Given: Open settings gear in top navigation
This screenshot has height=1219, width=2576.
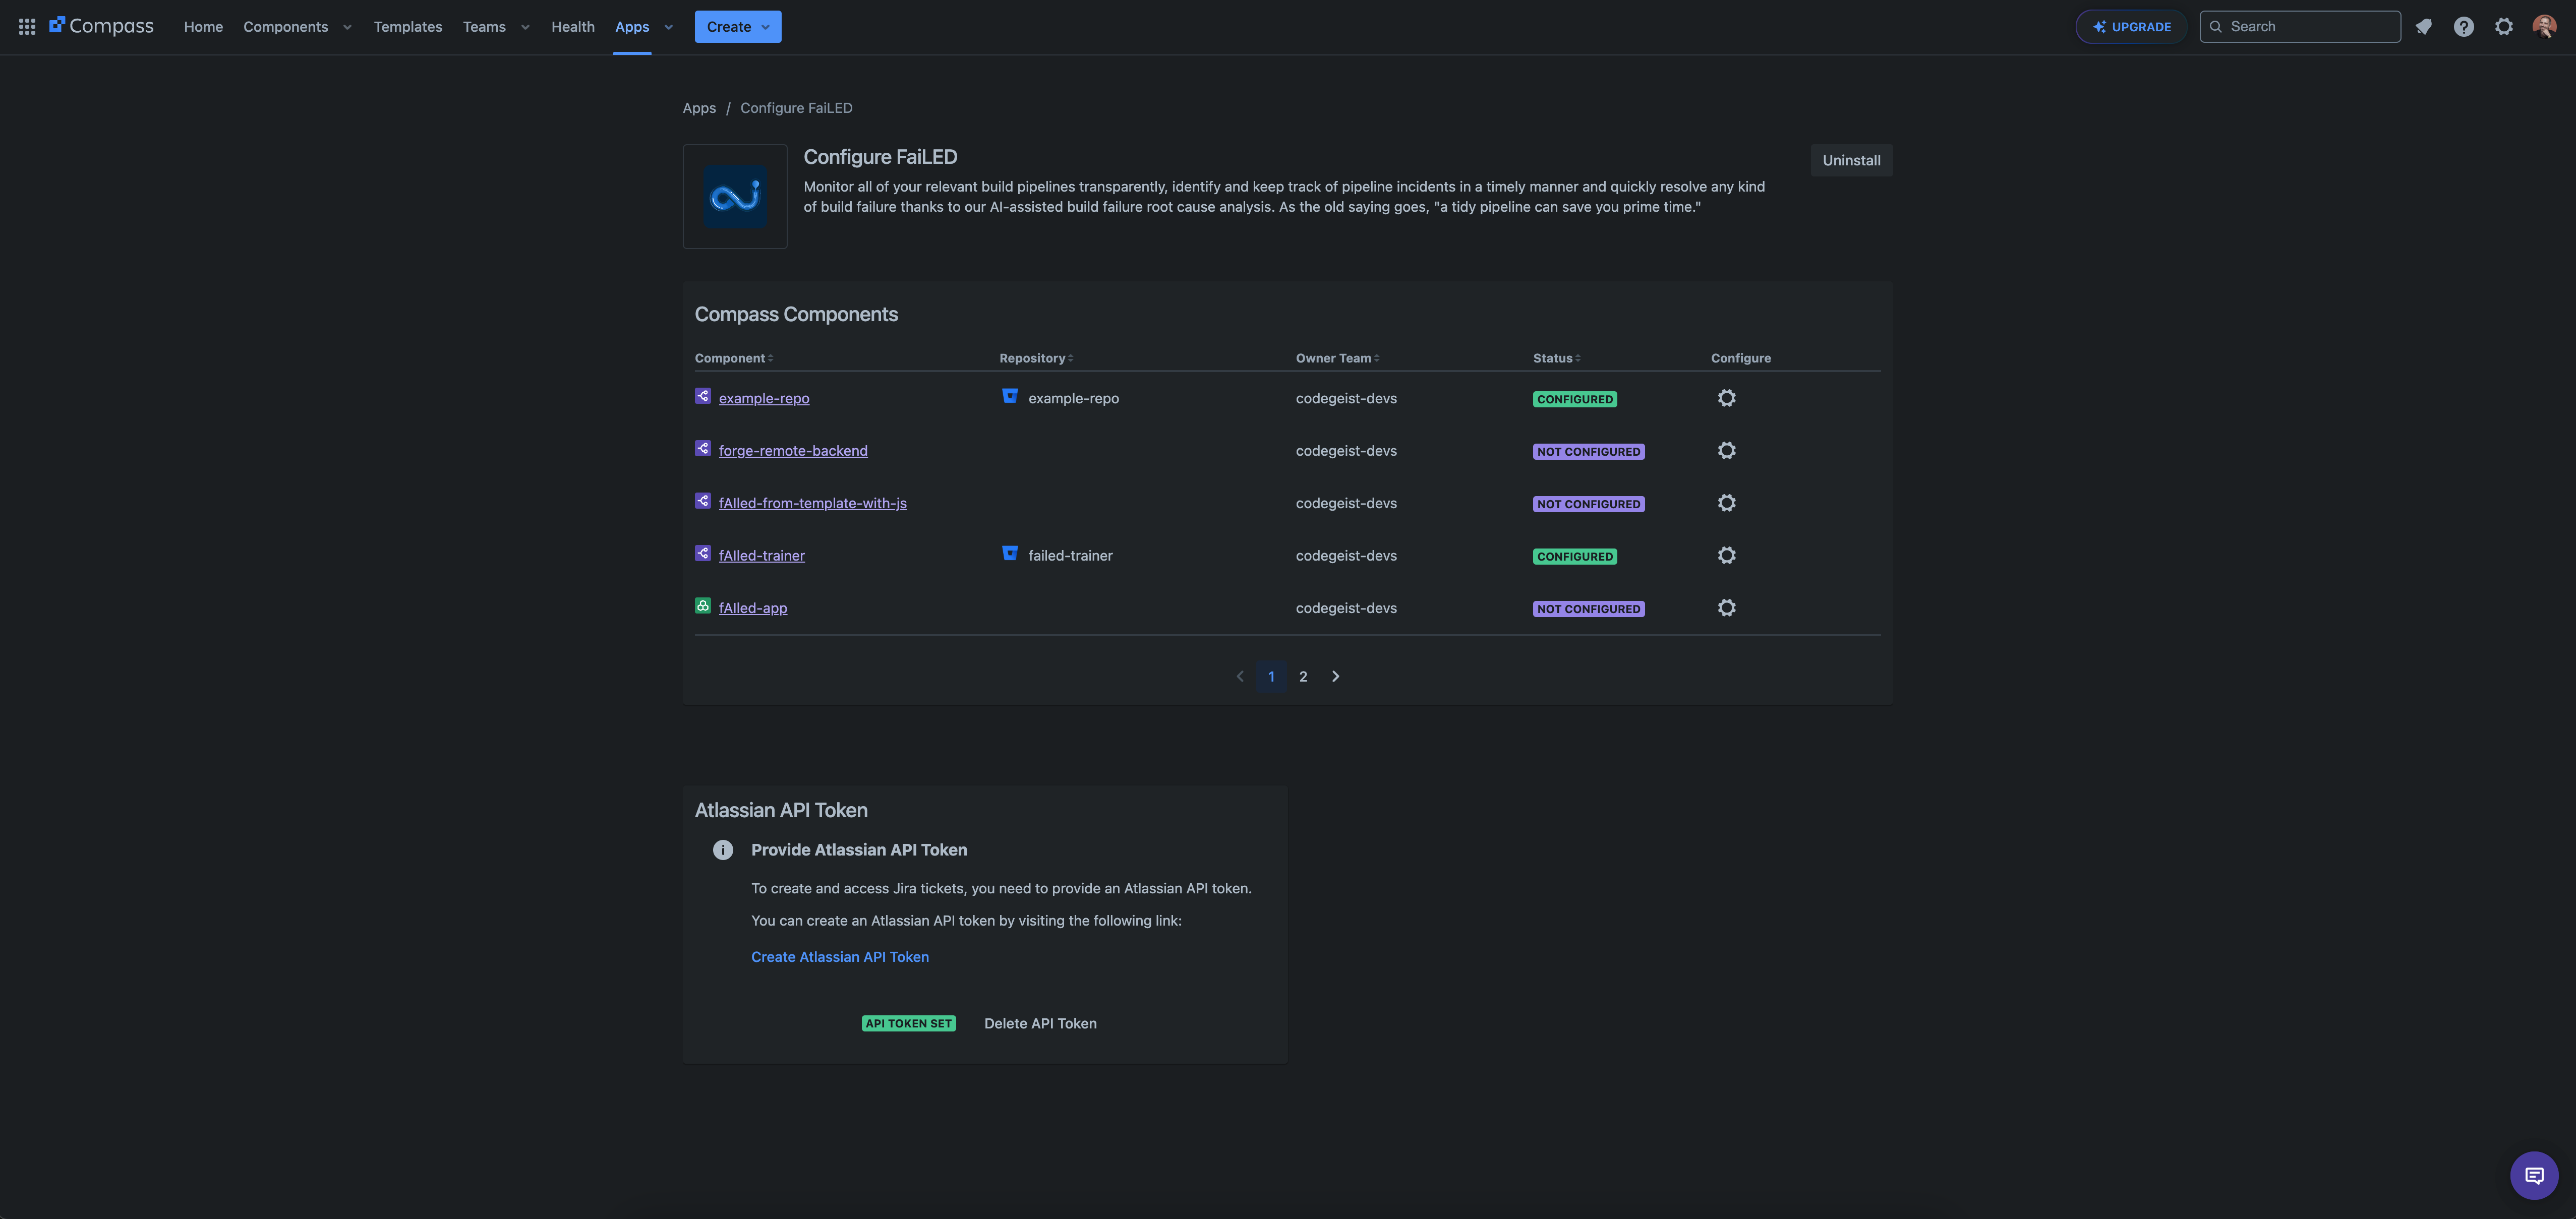Looking at the screenshot, I should (x=2503, y=27).
